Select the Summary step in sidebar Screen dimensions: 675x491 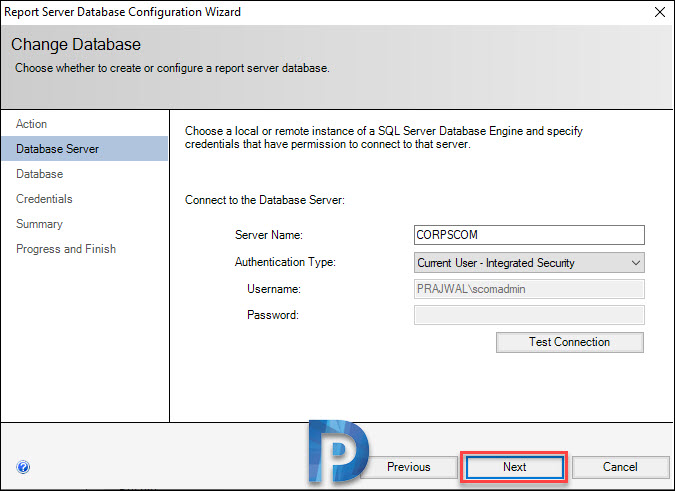tap(40, 224)
